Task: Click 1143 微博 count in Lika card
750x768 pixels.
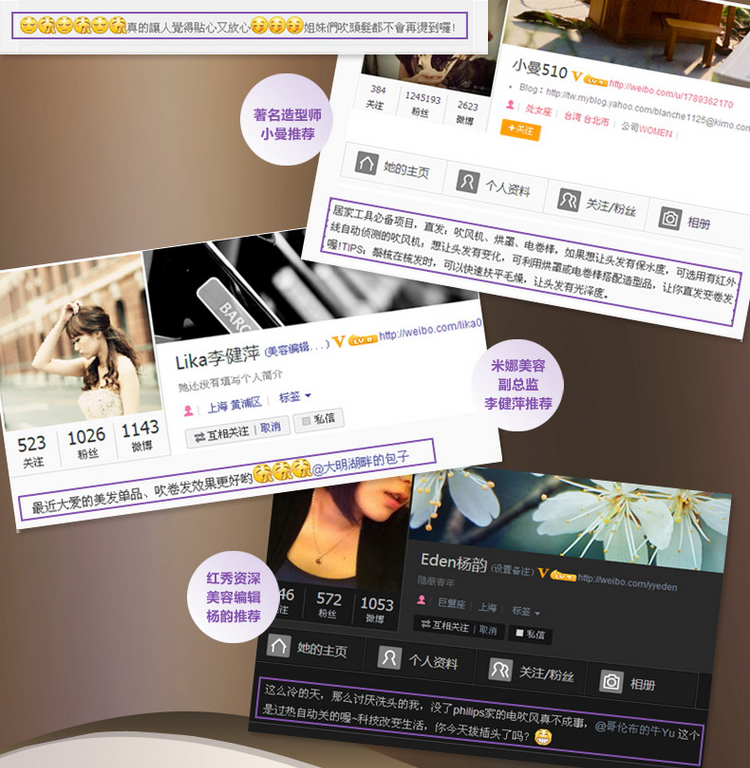Action: pyautogui.click(x=141, y=435)
